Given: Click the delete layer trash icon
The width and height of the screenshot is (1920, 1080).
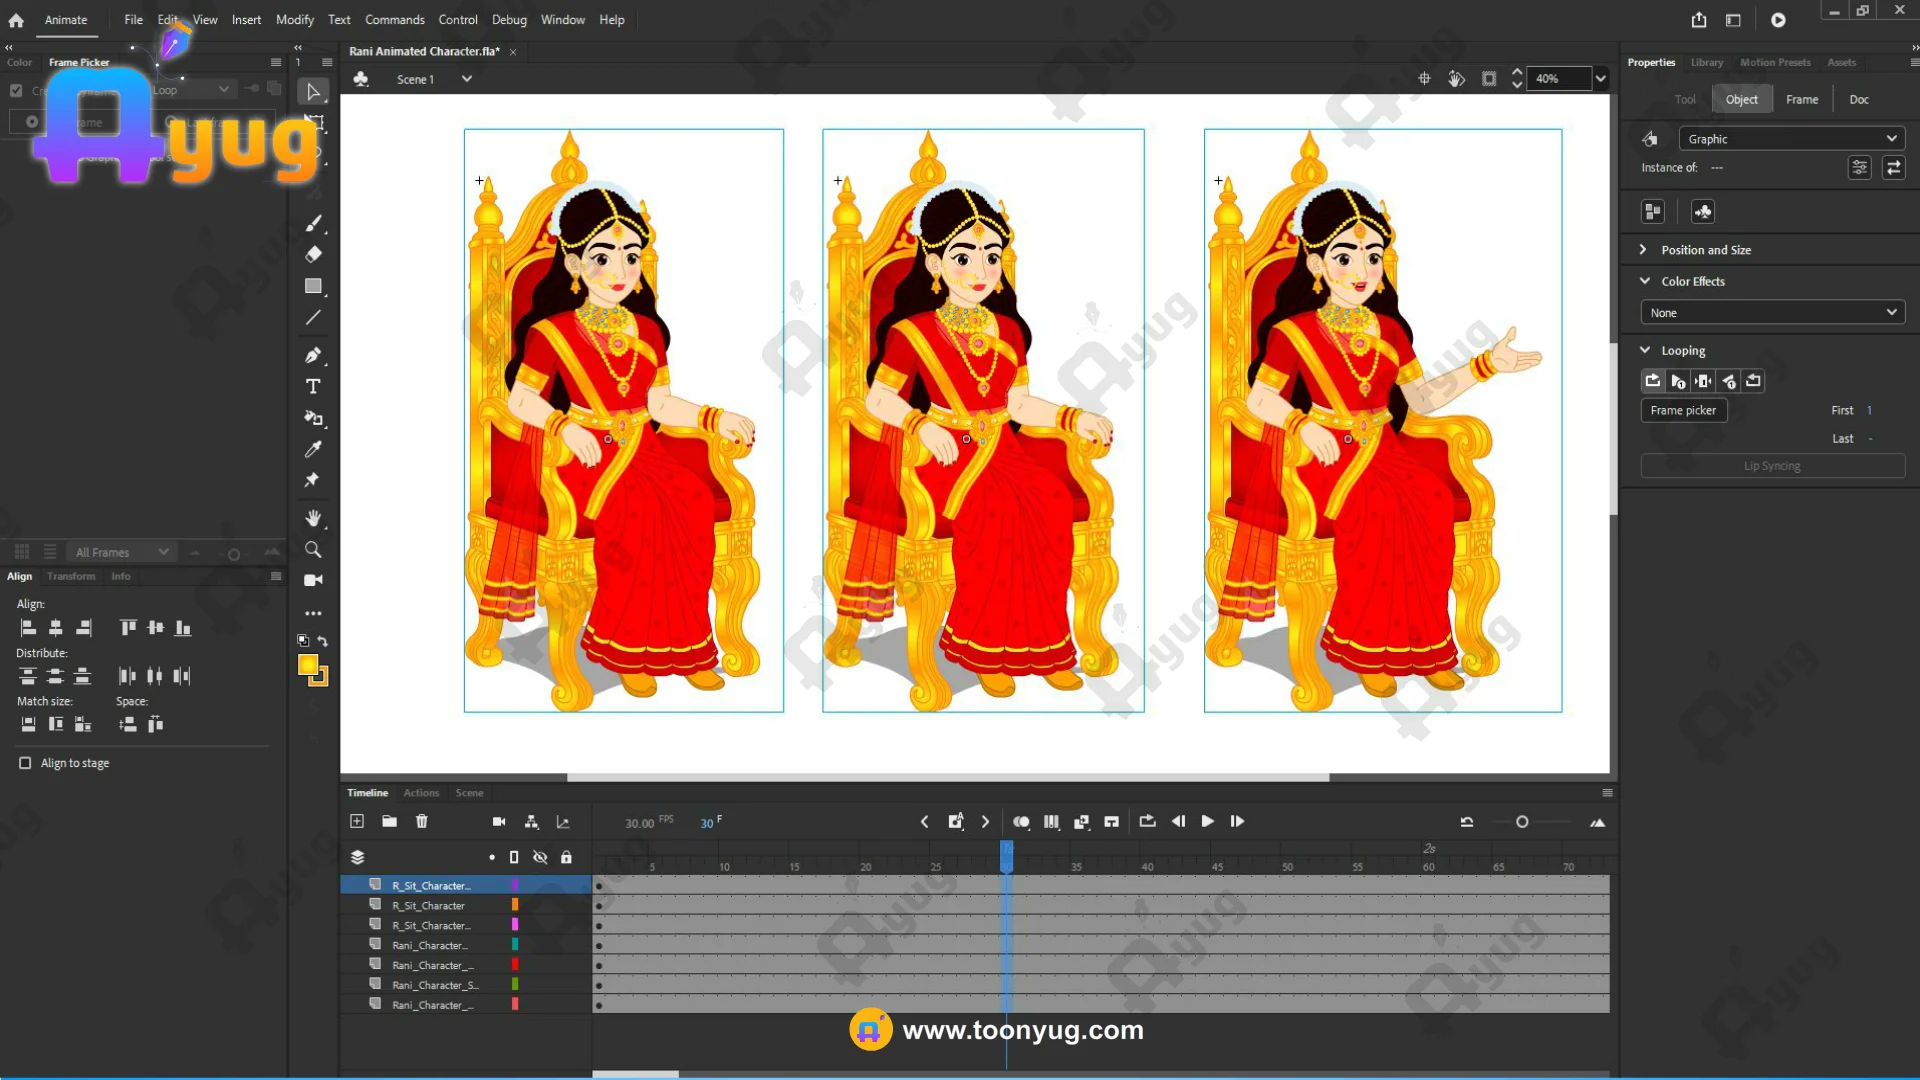Looking at the screenshot, I should pyautogui.click(x=422, y=821).
